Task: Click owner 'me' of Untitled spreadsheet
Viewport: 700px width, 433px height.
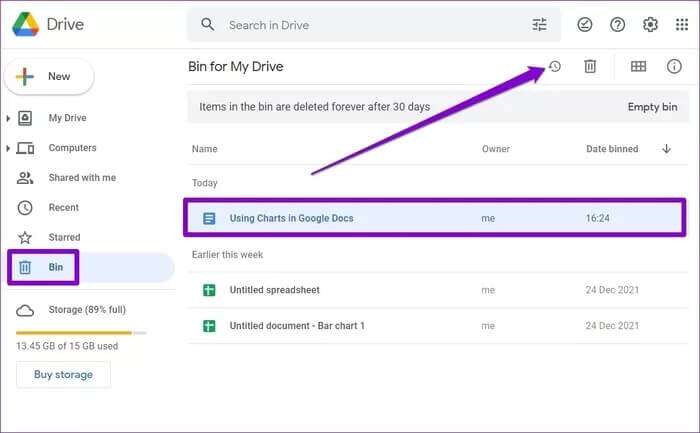Action: coord(488,290)
